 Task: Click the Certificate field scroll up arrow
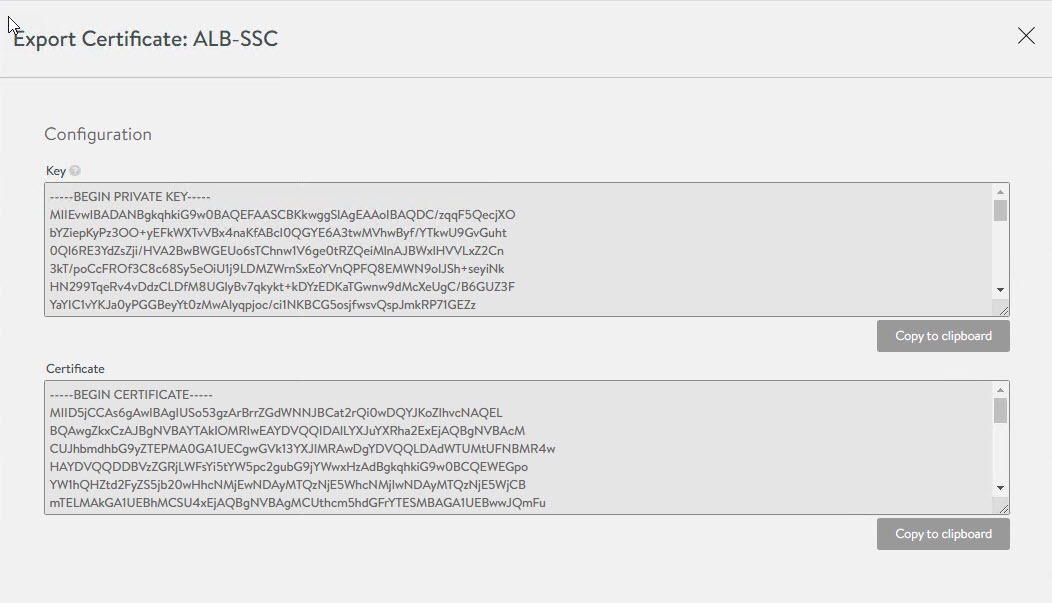coord(1000,390)
